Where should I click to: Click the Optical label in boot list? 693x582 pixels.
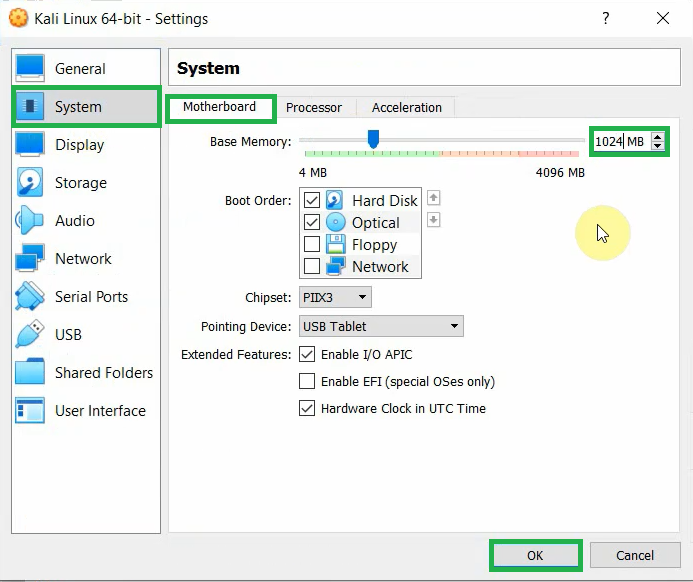pyautogui.click(x=376, y=223)
